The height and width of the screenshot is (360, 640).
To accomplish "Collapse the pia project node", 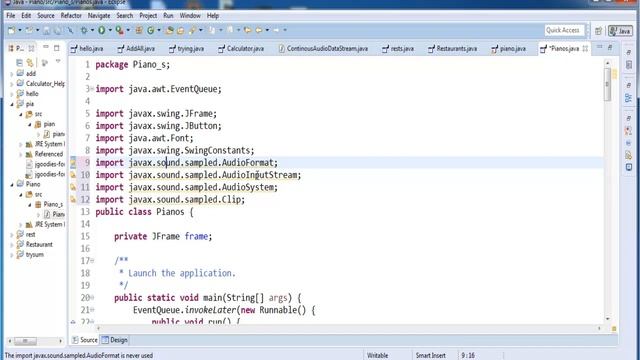I will click(x=11, y=104).
